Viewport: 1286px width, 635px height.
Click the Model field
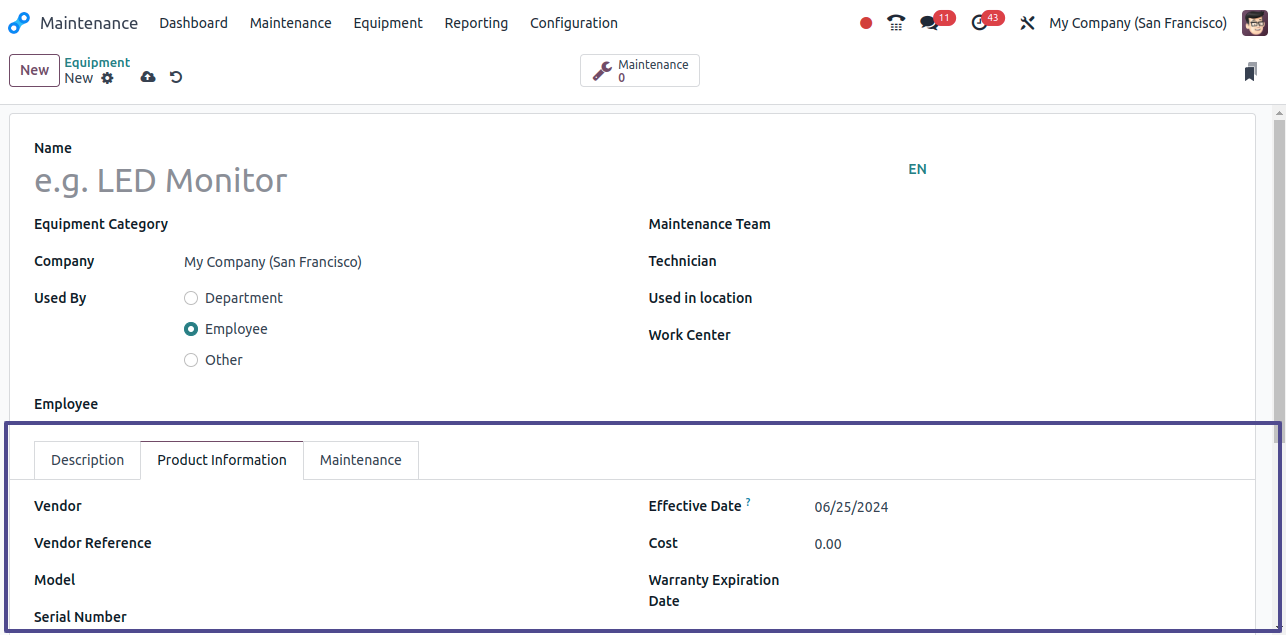point(401,581)
